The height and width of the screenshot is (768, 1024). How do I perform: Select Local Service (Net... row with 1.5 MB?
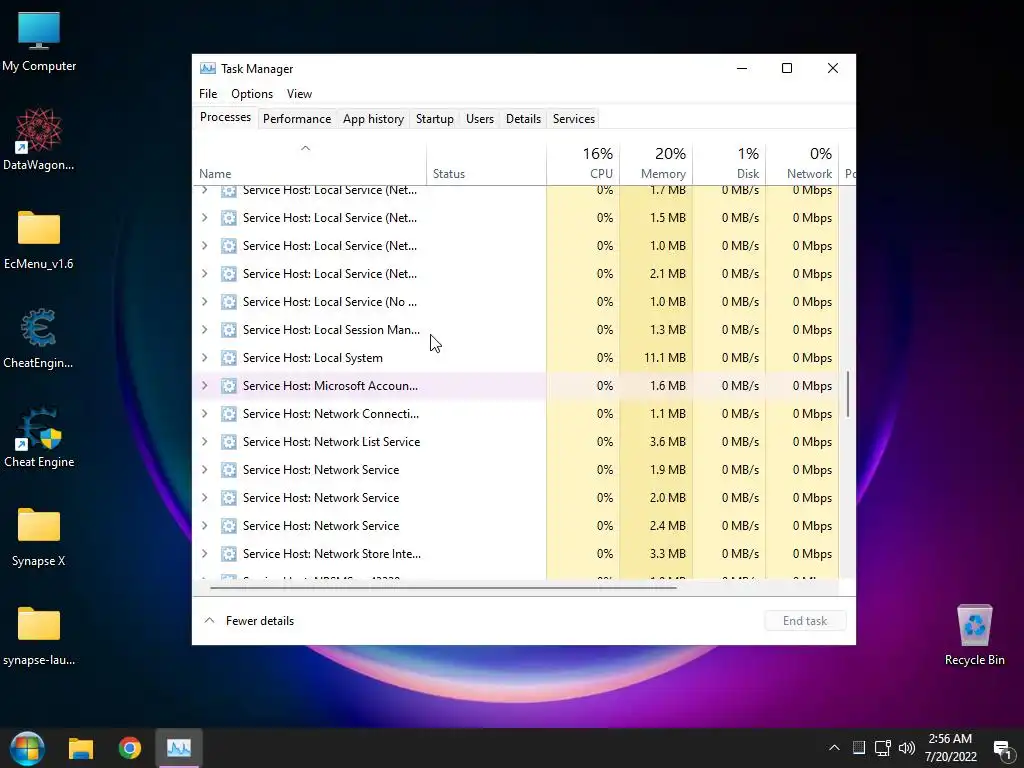[x=516, y=218]
